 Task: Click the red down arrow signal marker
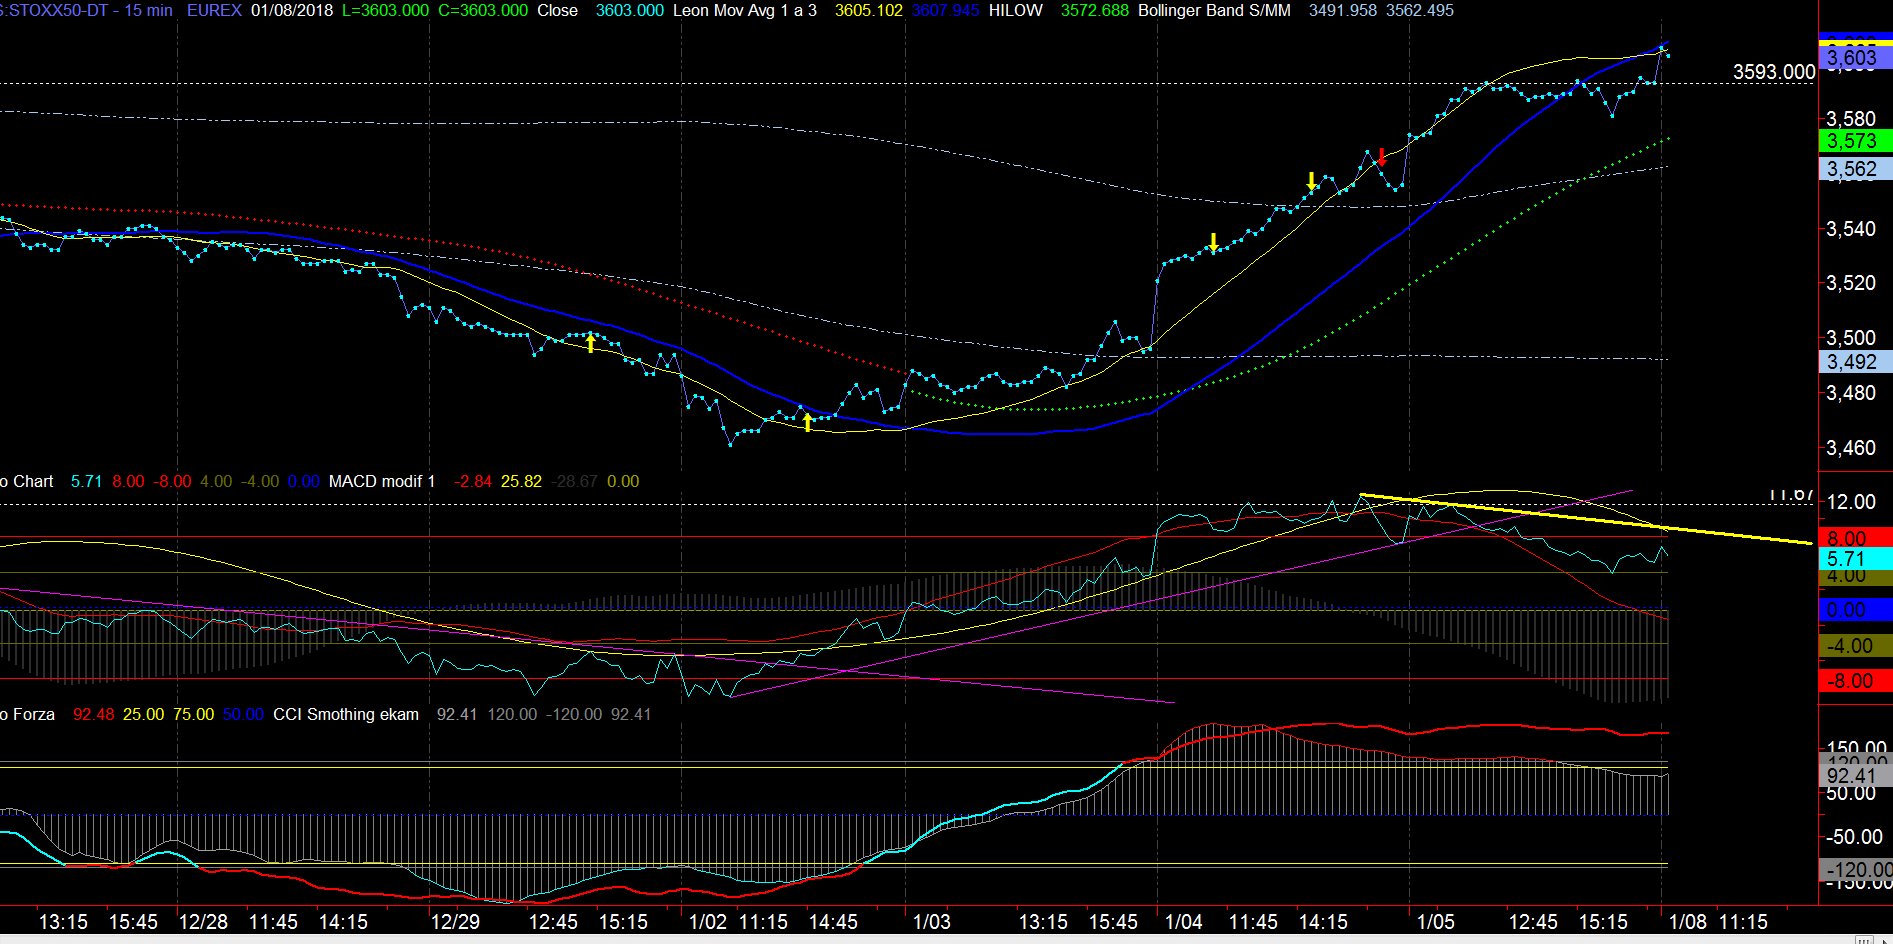[1382, 157]
